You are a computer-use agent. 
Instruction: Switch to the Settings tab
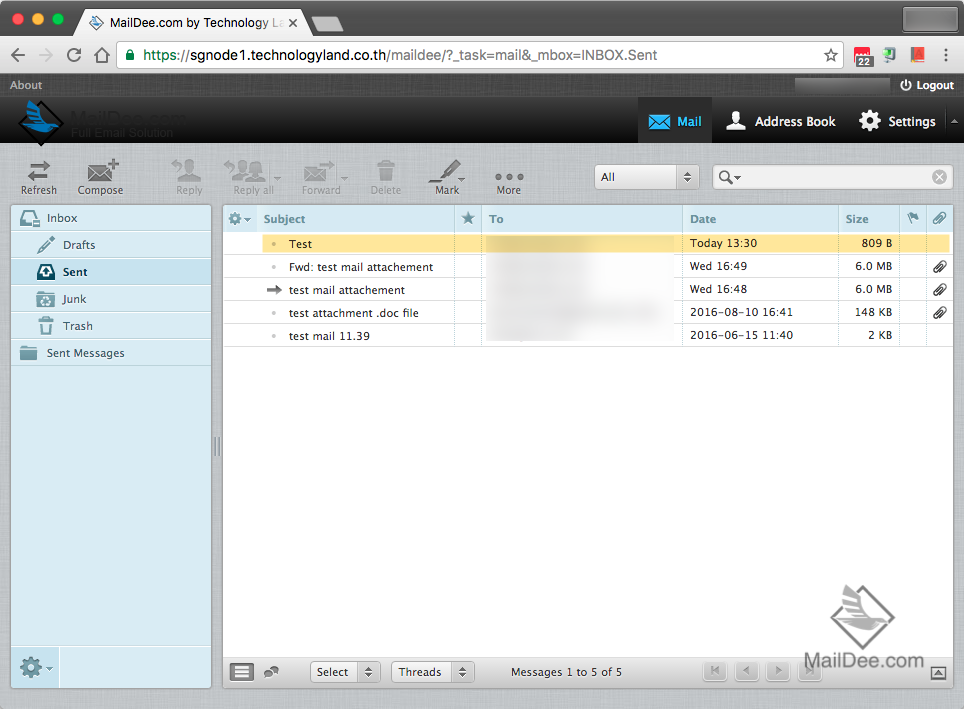tap(897, 121)
